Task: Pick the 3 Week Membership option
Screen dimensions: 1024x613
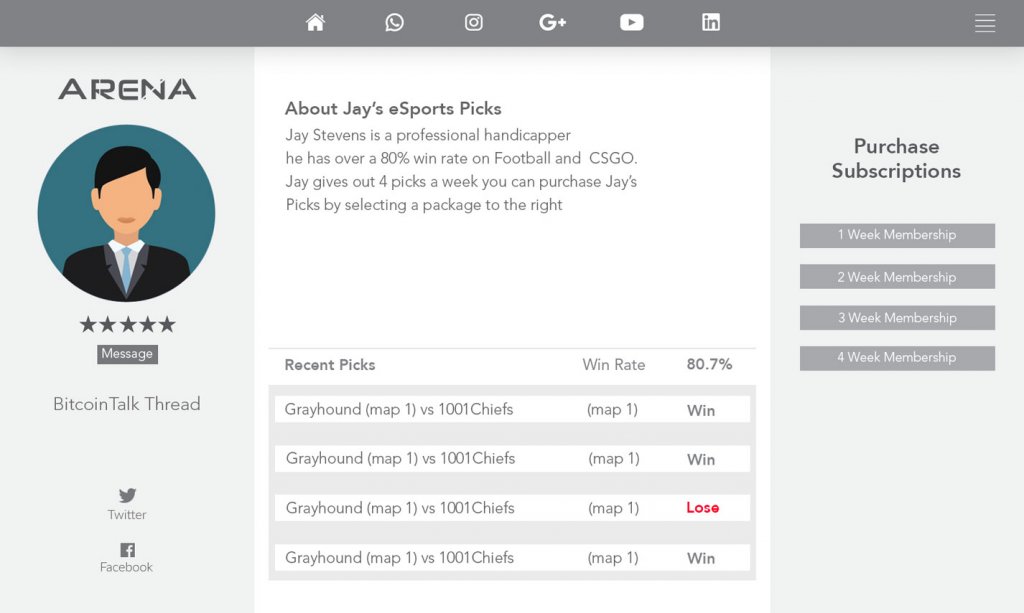Action: [x=897, y=318]
